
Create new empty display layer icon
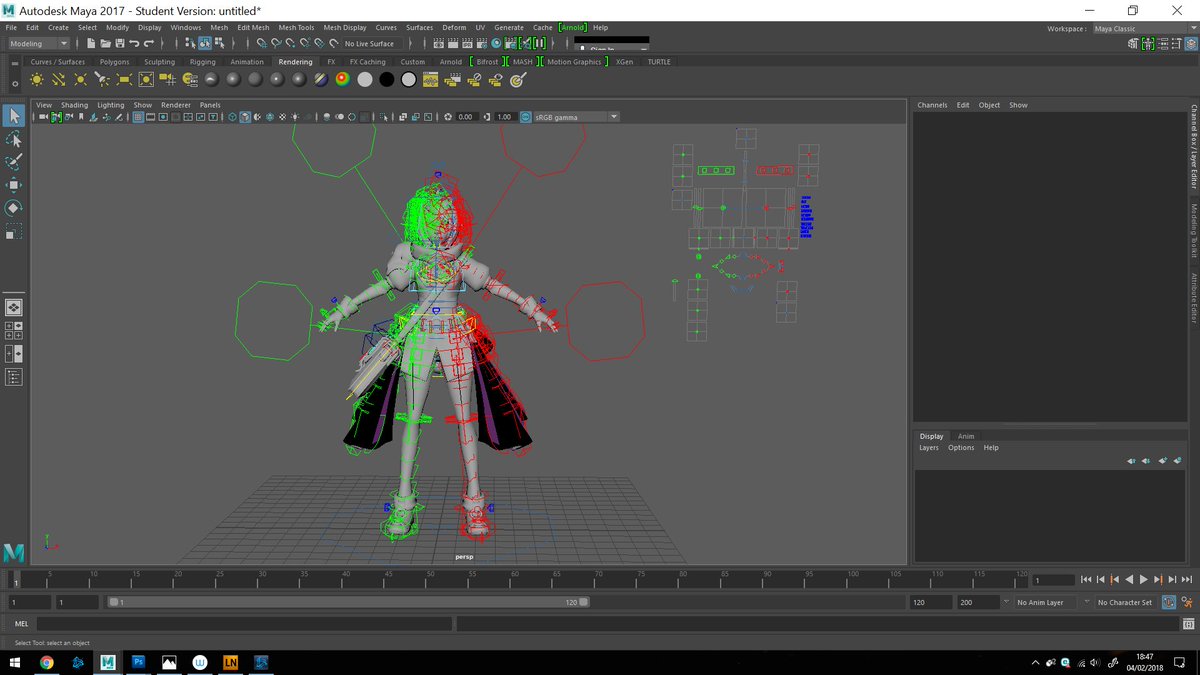pyautogui.click(x=1161, y=461)
